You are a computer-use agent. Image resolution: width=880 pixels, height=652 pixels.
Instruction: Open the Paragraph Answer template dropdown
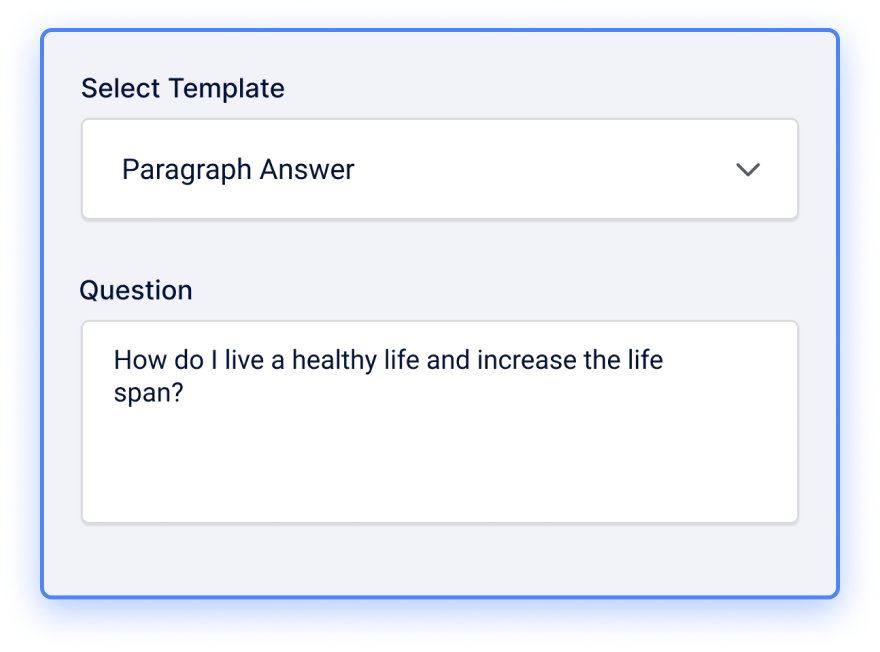439,169
